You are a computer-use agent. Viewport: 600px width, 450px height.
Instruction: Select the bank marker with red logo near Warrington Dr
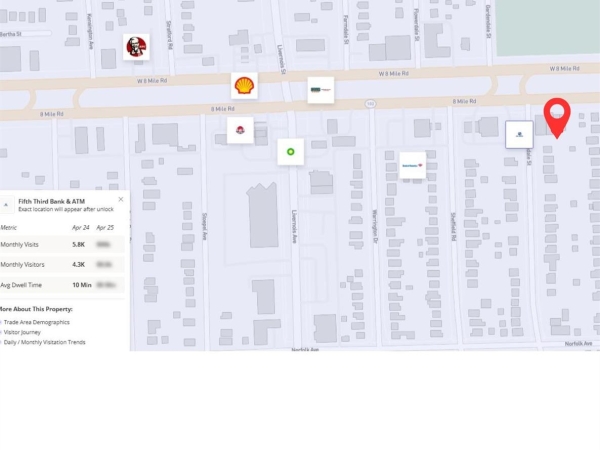coord(412,165)
